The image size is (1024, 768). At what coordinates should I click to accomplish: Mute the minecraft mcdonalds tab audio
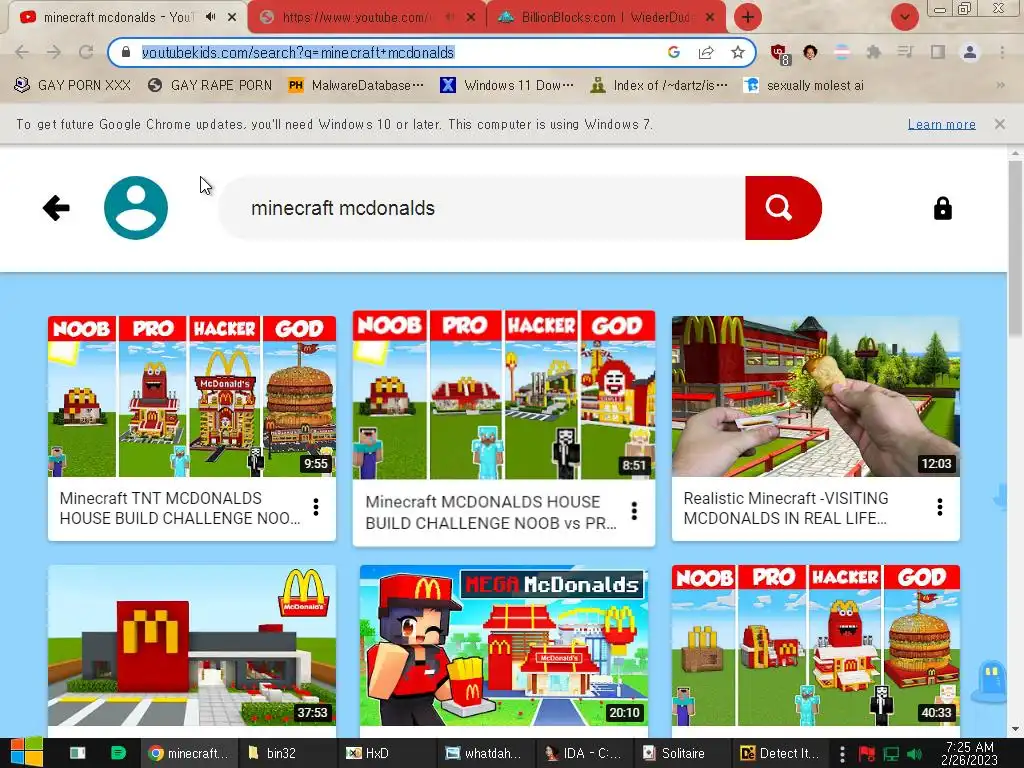coord(210,17)
